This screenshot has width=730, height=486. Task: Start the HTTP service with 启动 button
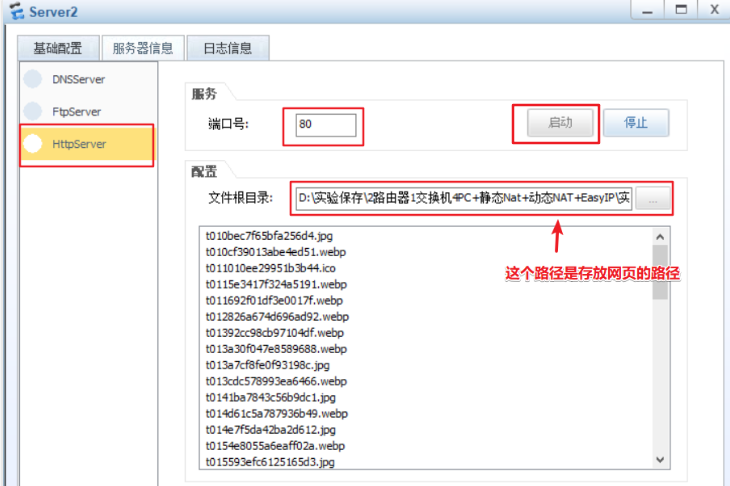560,123
